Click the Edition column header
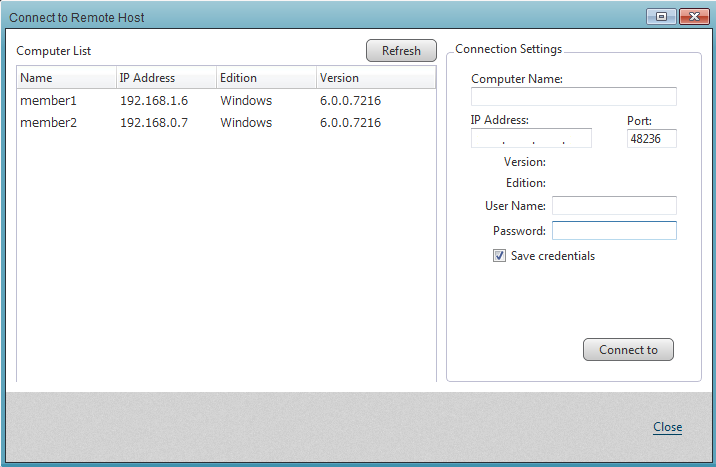The height and width of the screenshot is (467, 716). click(x=266, y=78)
